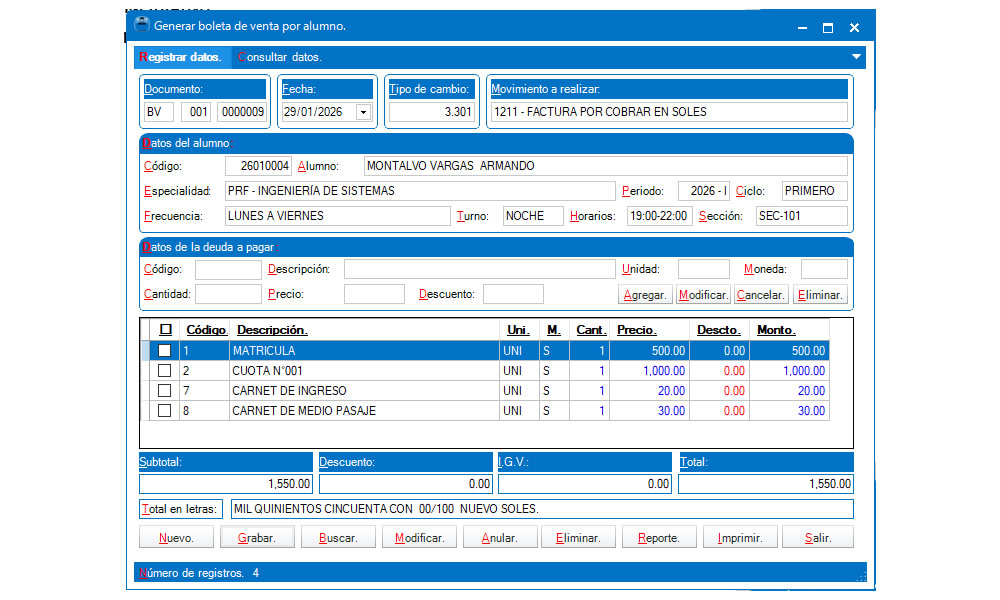Click the Unidad input field
1000x600 pixels.
[x=703, y=269]
